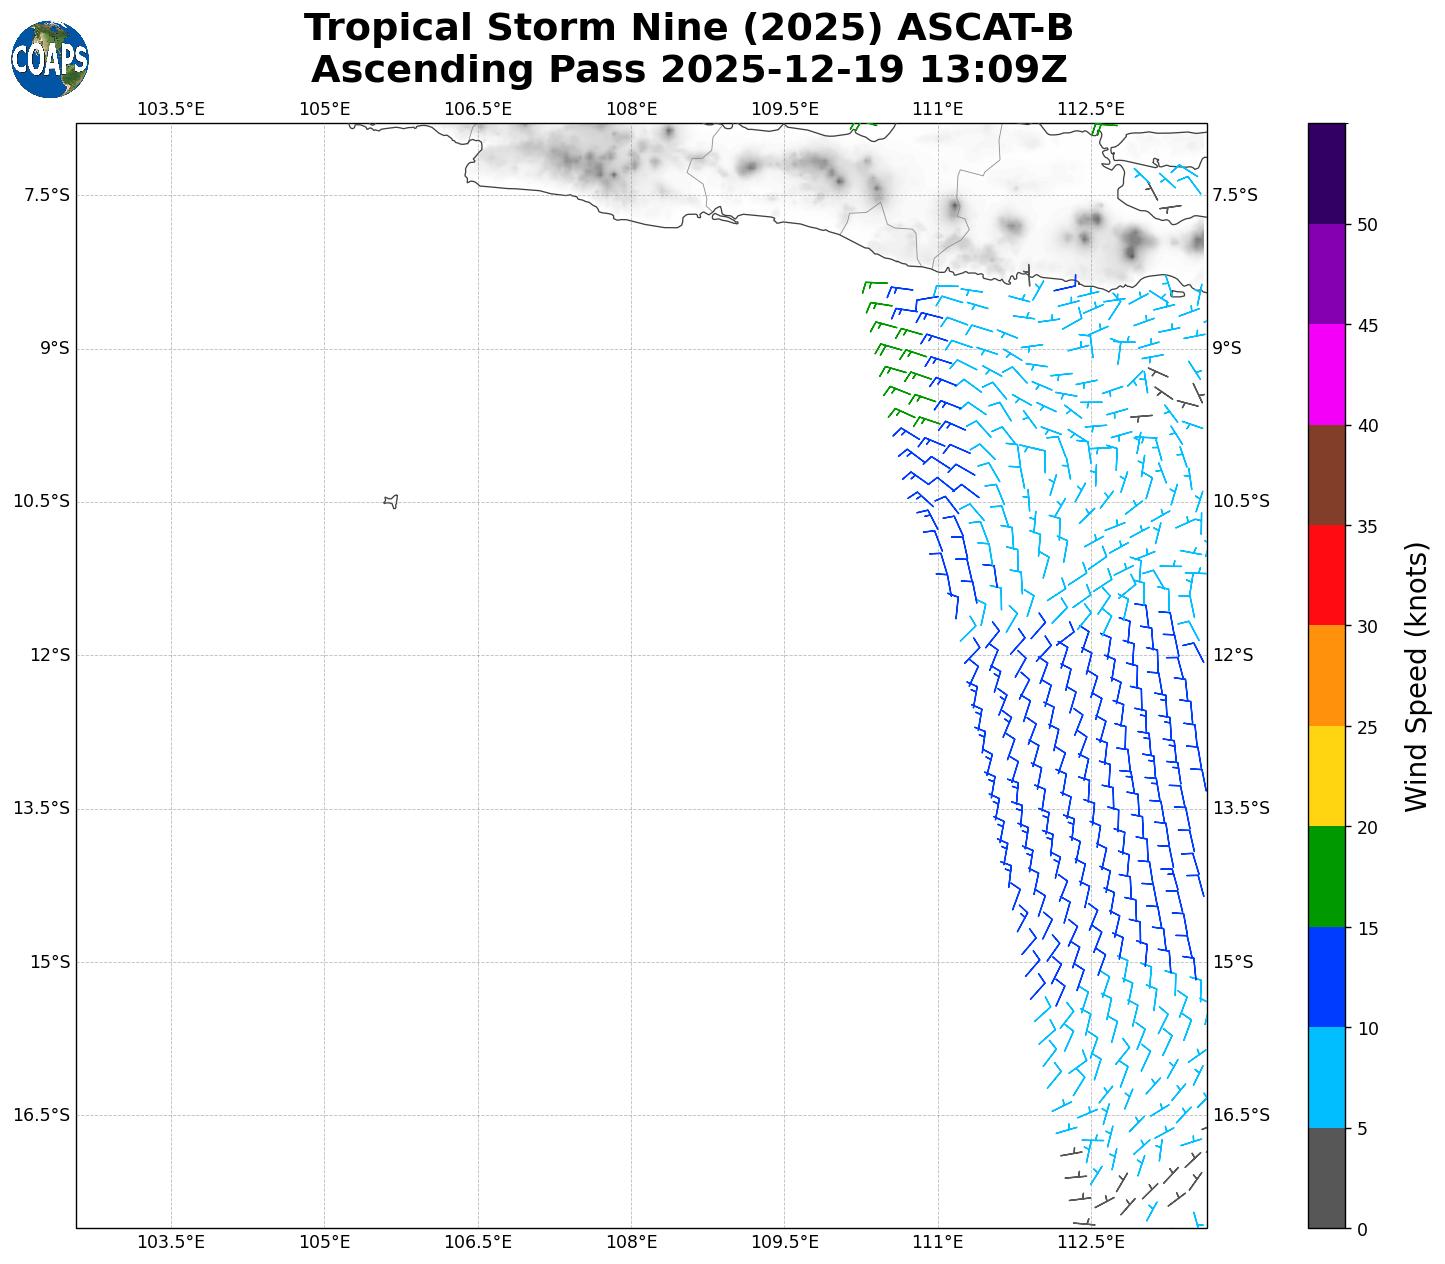Click the "Wind Speed (knots)" colorbar label

(1416, 676)
